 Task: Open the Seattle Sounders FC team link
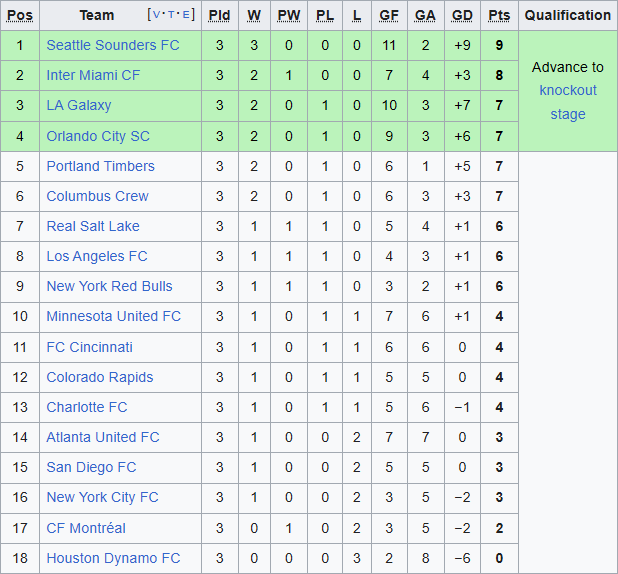[113, 45]
